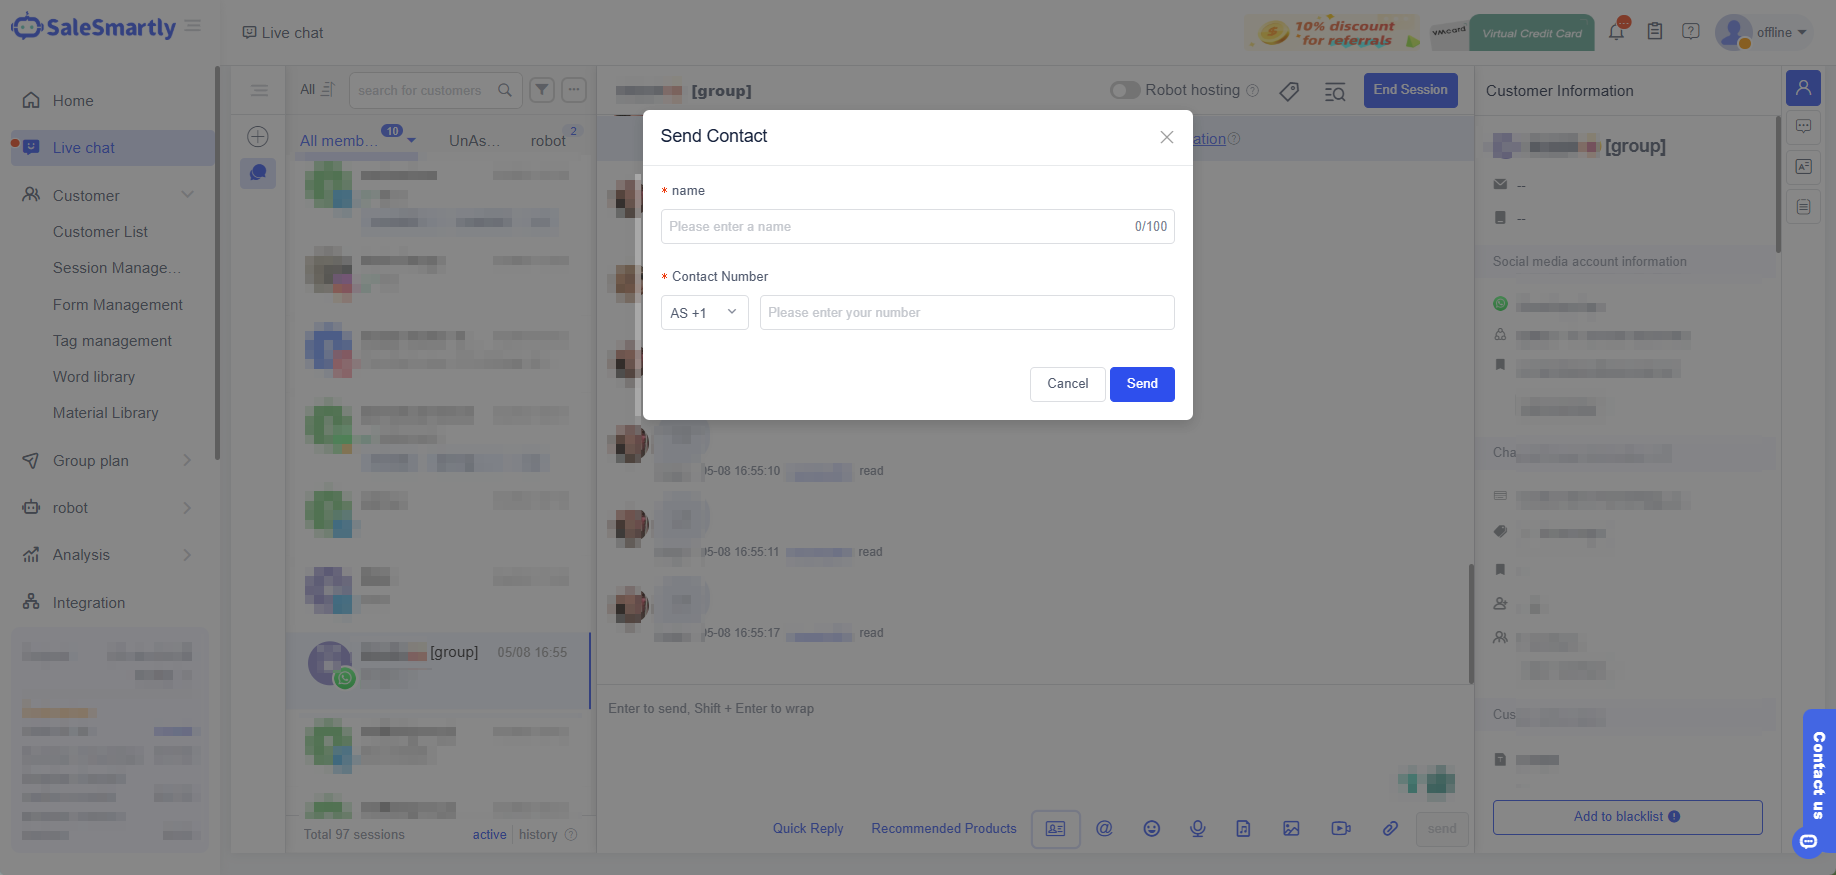Open the session filter funnel icon
Viewport: 1836px width, 875px height.
tap(542, 90)
